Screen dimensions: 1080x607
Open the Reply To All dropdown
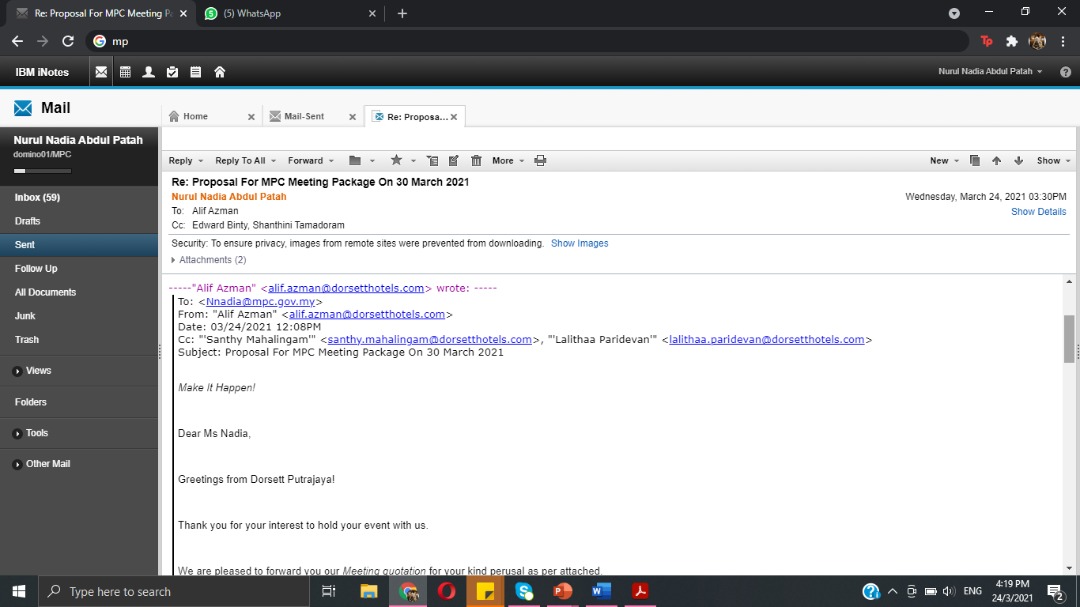[246, 161]
